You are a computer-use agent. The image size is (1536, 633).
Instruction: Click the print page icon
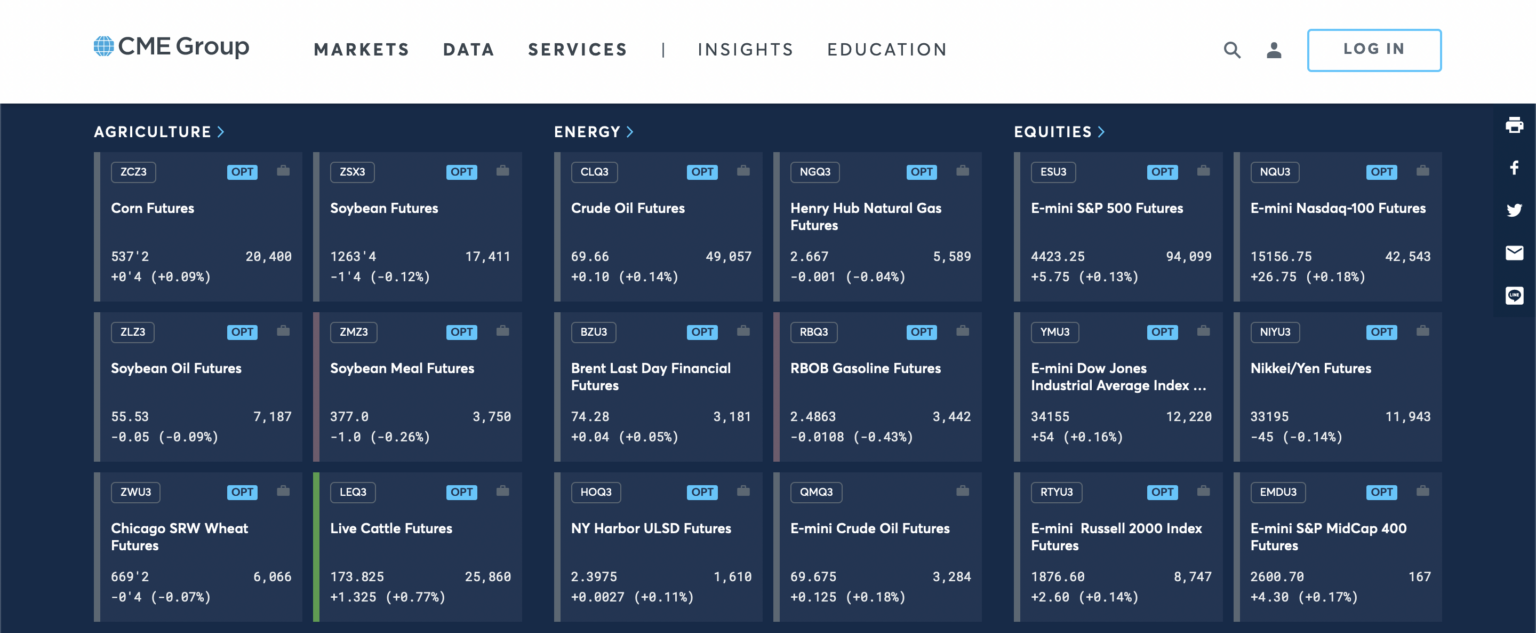point(1514,125)
